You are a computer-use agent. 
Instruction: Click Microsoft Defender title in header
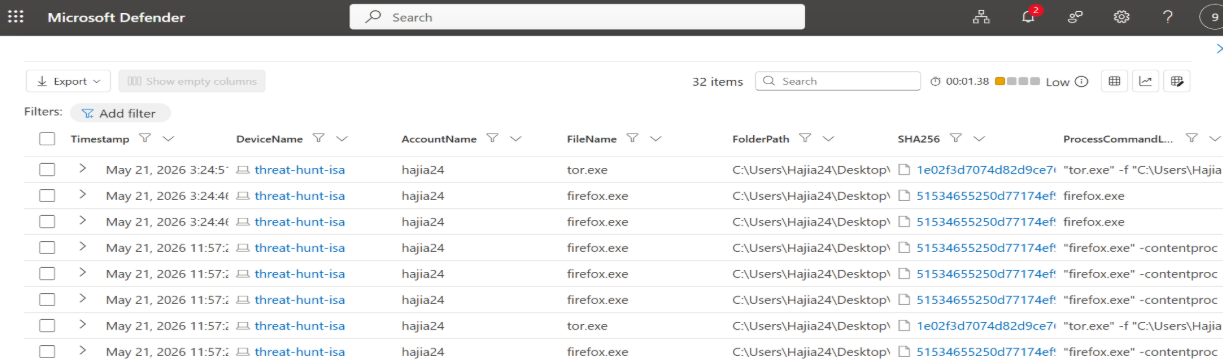116,18
